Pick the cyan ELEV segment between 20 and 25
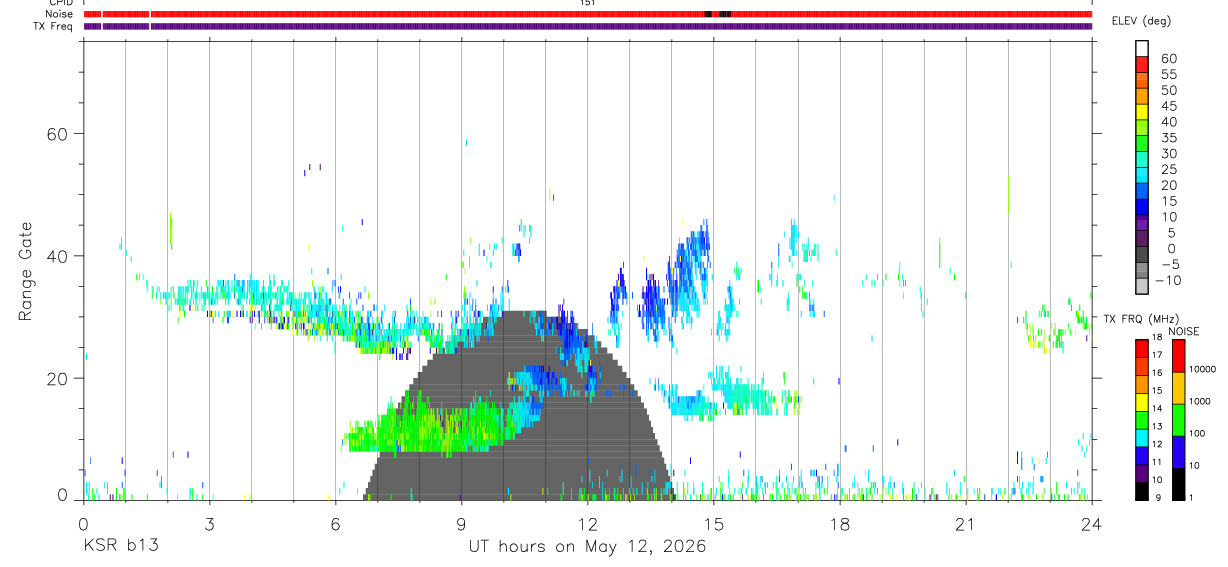Image resolution: width=1228 pixels, height=567 pixels. coord(1142,176)
